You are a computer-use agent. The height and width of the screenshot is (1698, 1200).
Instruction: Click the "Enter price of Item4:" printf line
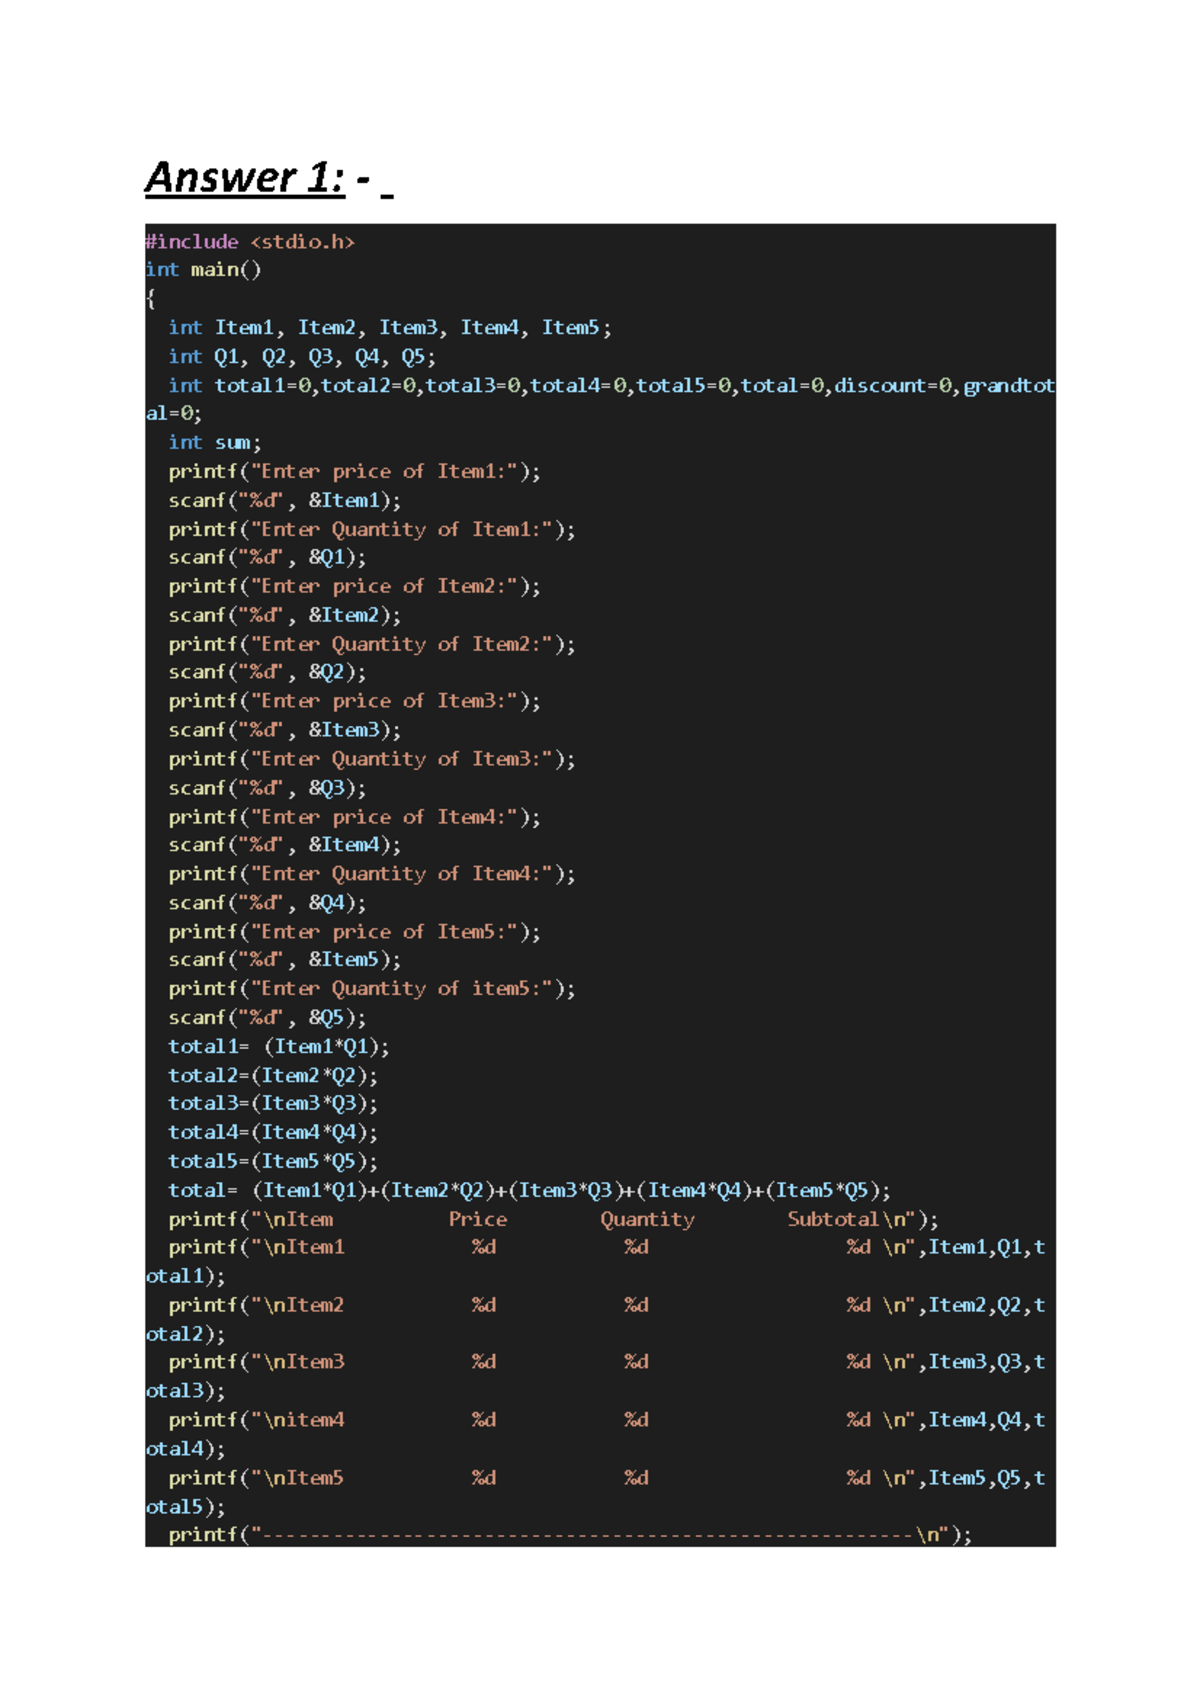pos(354,818)
